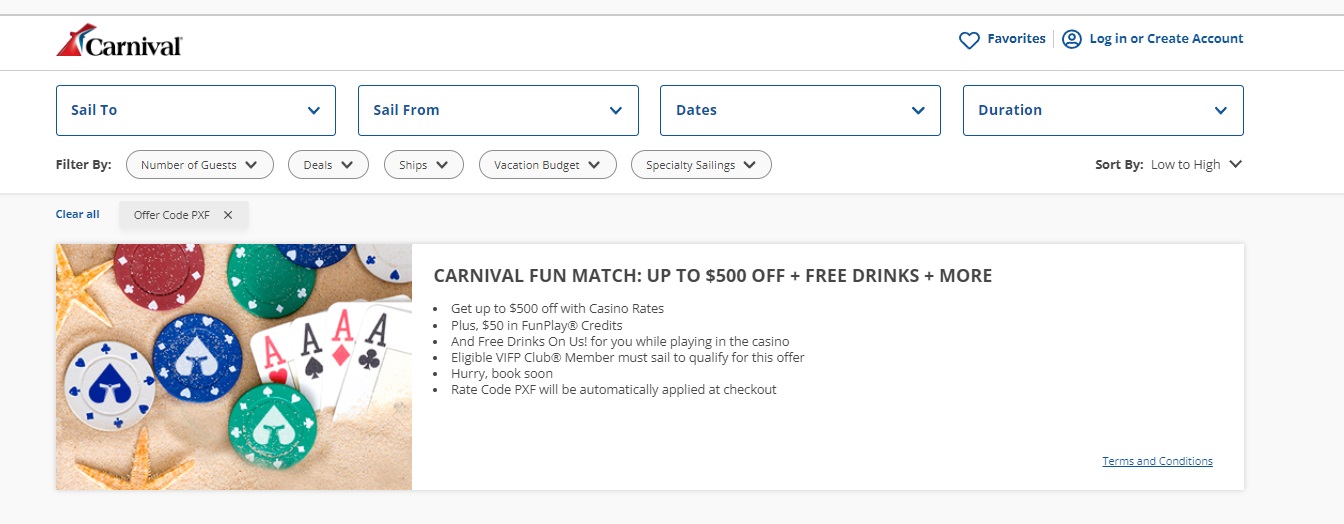Click 'And Free Drinks On Us!' line
Viewport: 1344px width, 524px height.
click(620, 341)
